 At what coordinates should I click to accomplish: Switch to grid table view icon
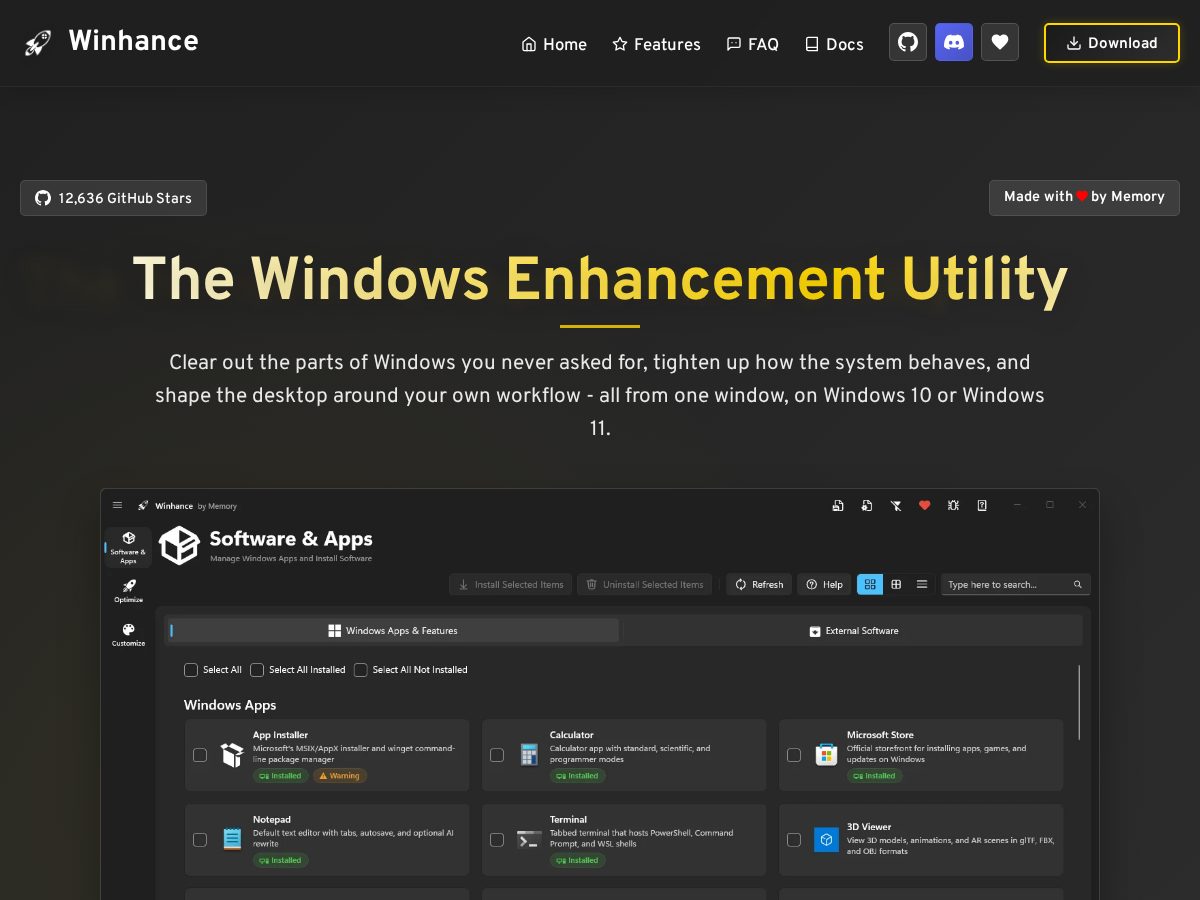point(896,584)
